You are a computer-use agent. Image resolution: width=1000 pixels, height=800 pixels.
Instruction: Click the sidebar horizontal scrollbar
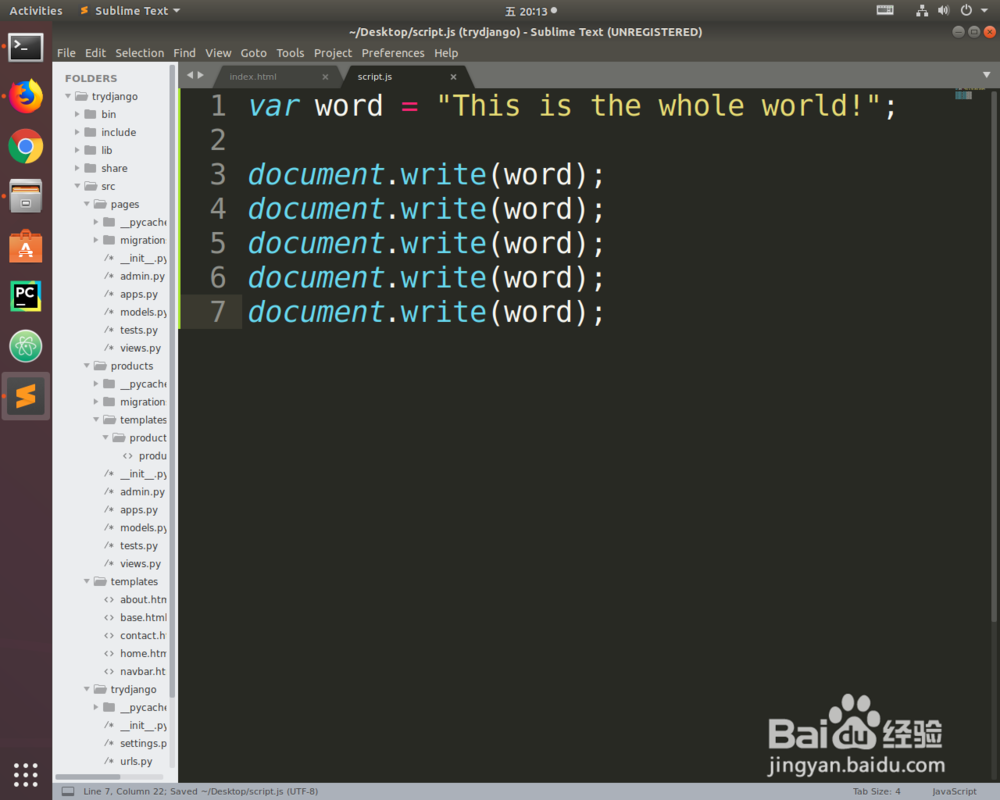(x=87, y=776)
